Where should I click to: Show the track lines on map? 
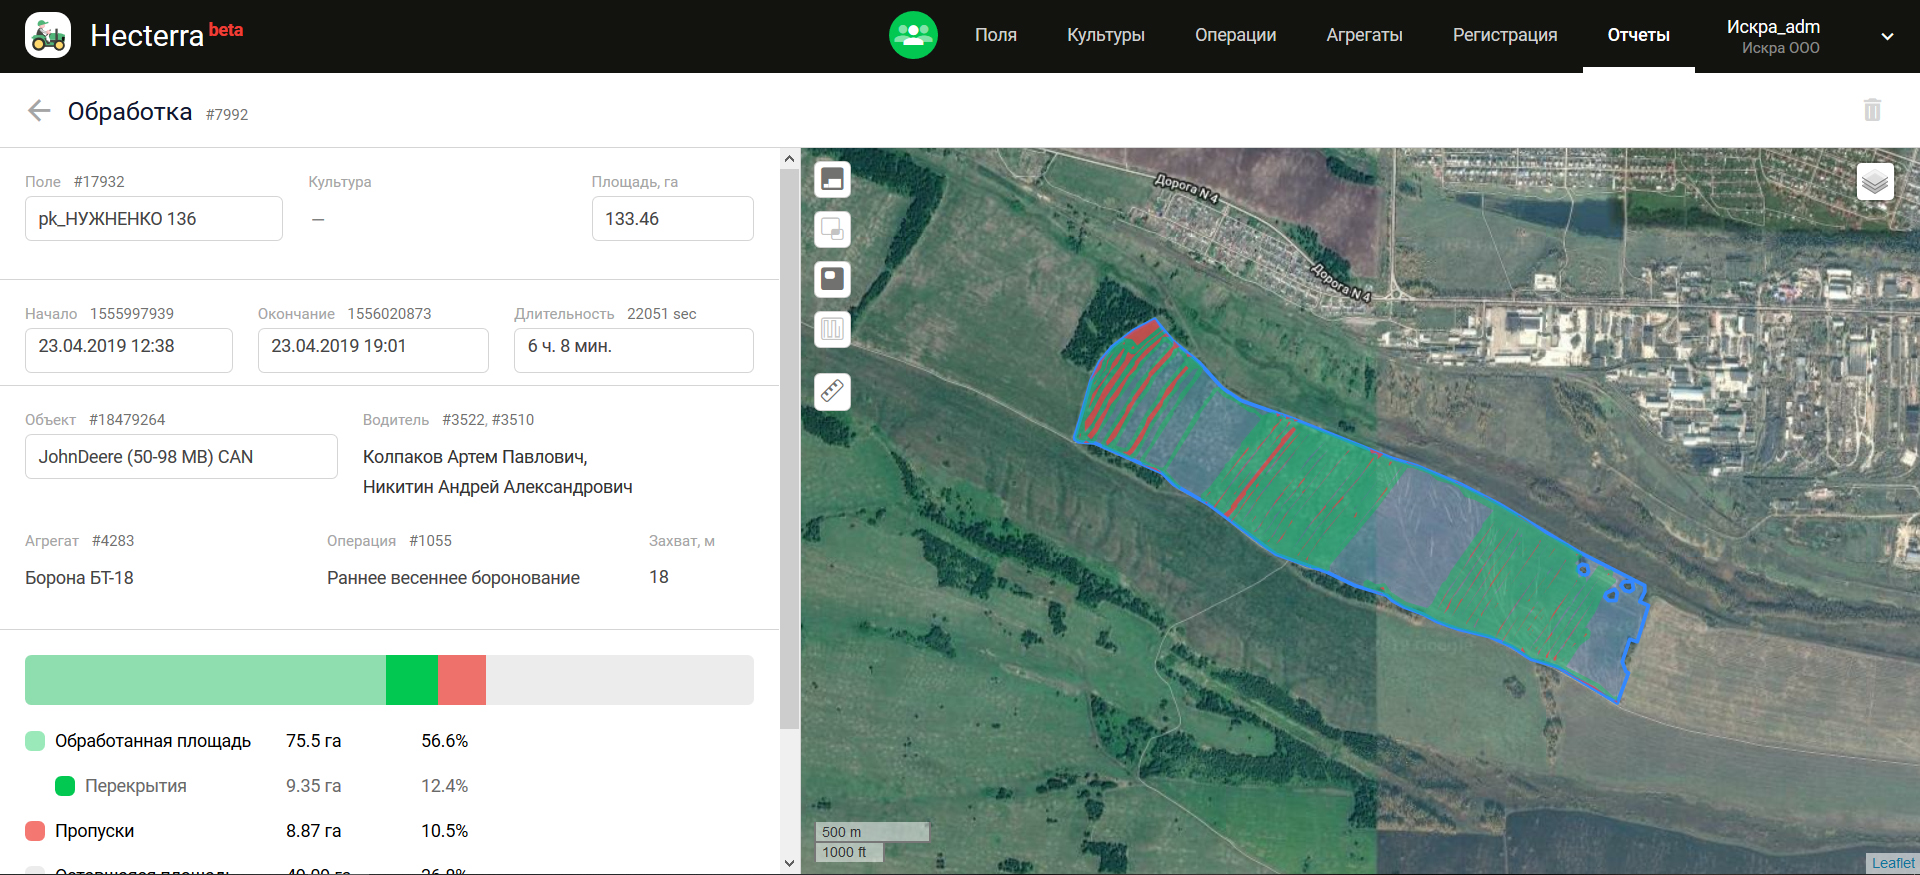[832, 329]
